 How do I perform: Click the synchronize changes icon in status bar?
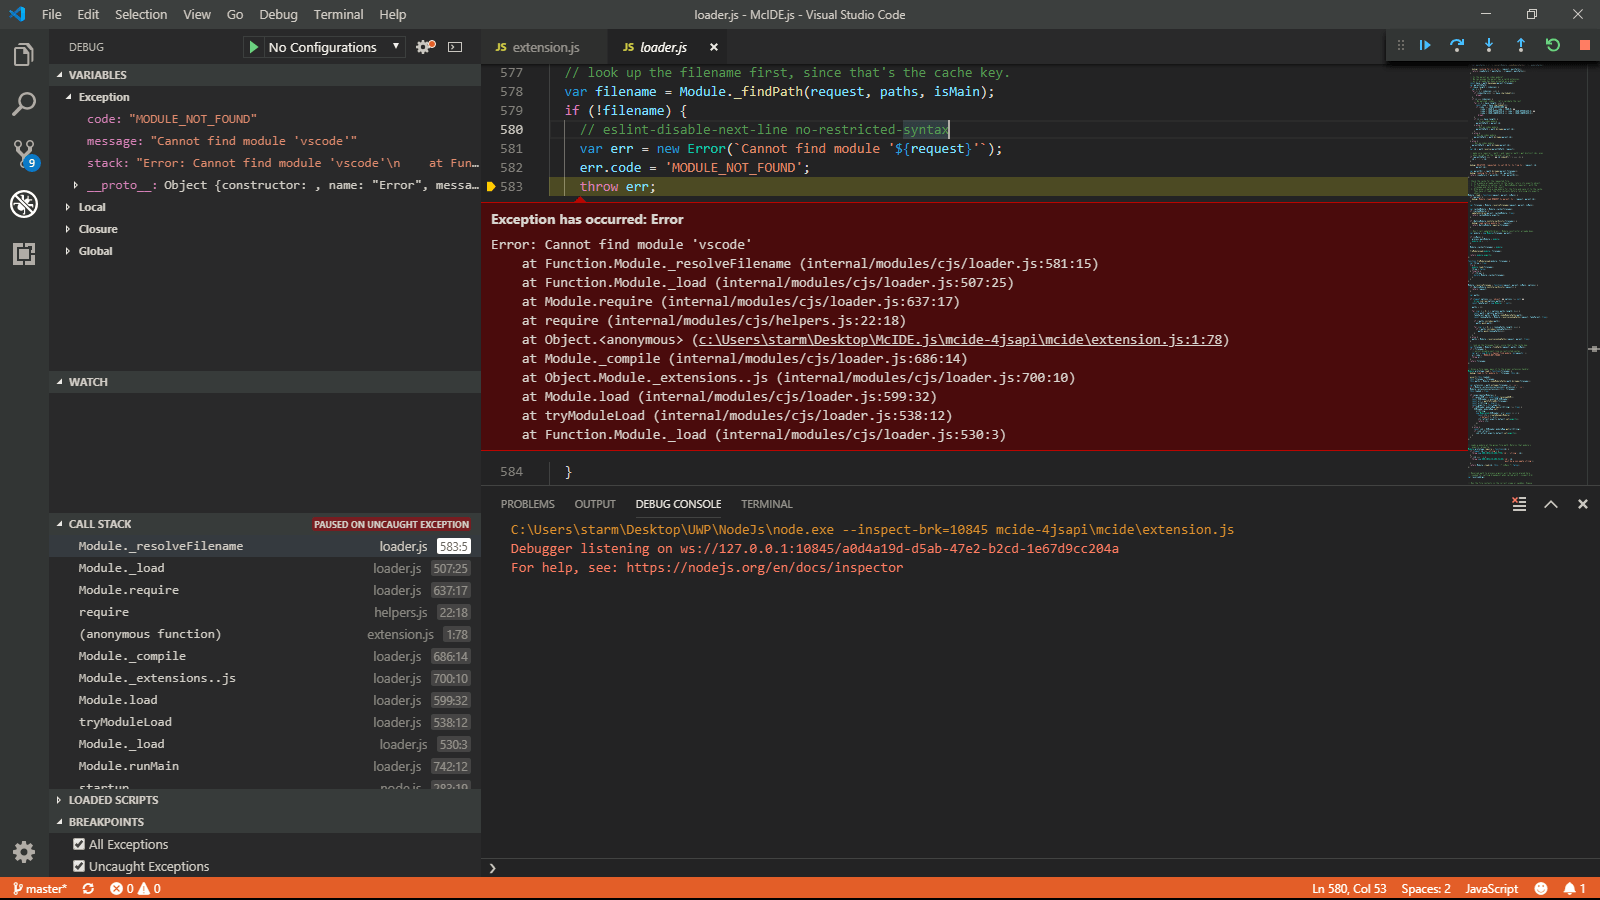coord(88,888)
